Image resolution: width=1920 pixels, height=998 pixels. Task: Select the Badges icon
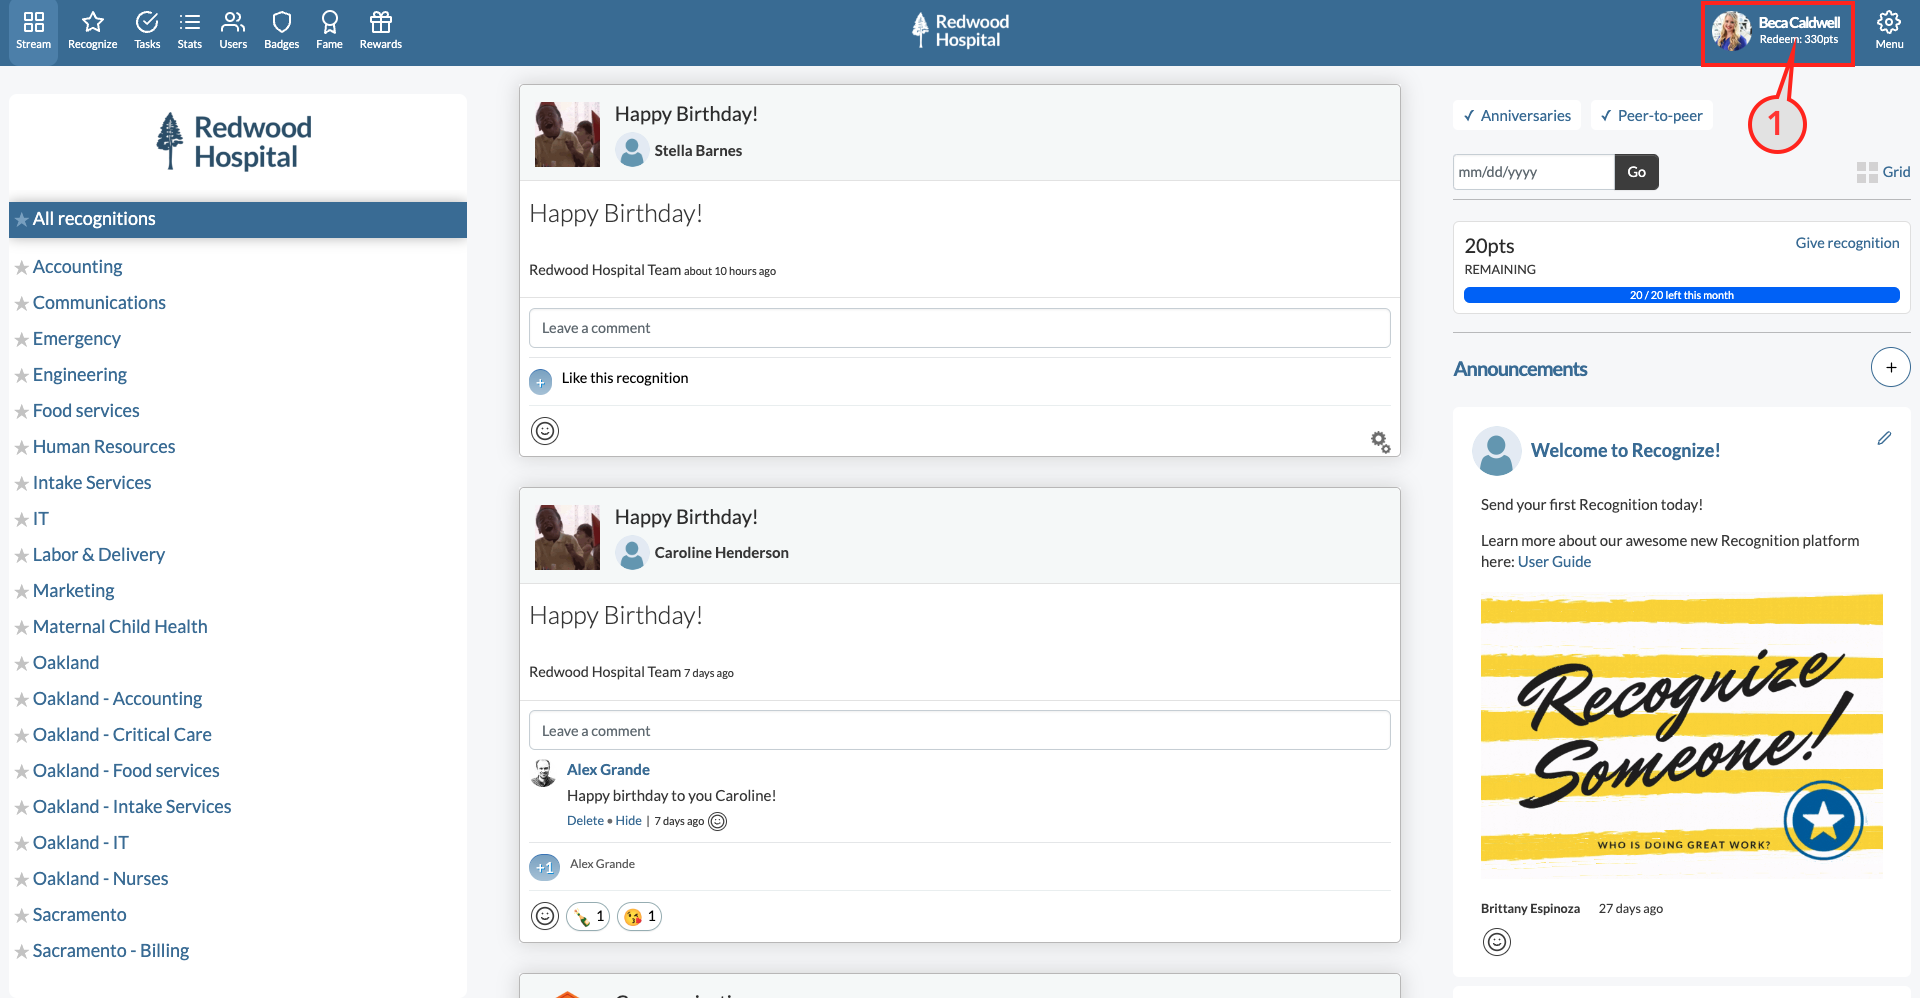pyautogui.click(x=281, y=30)
